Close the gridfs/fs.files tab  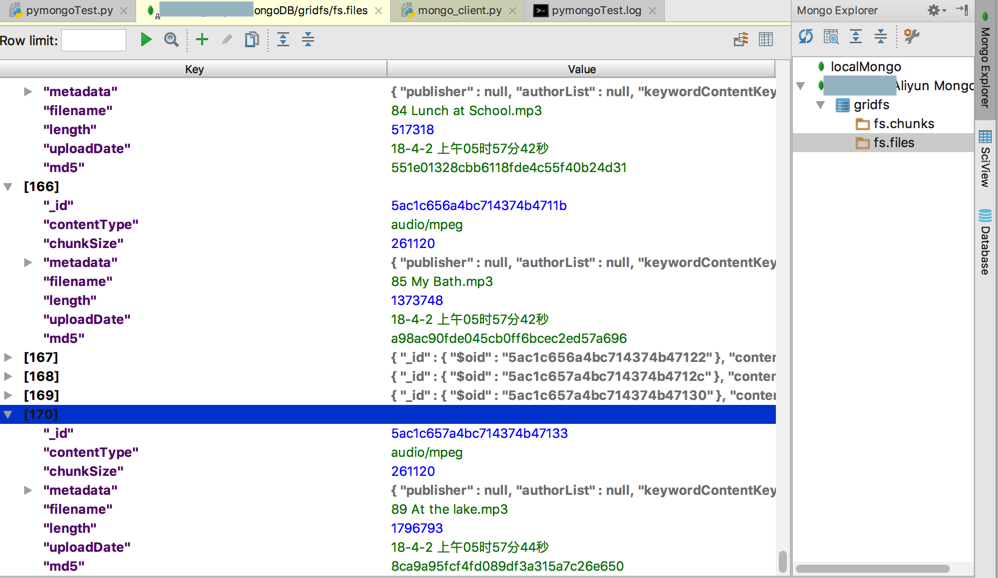pyautogui.click(x=379, y=11)
